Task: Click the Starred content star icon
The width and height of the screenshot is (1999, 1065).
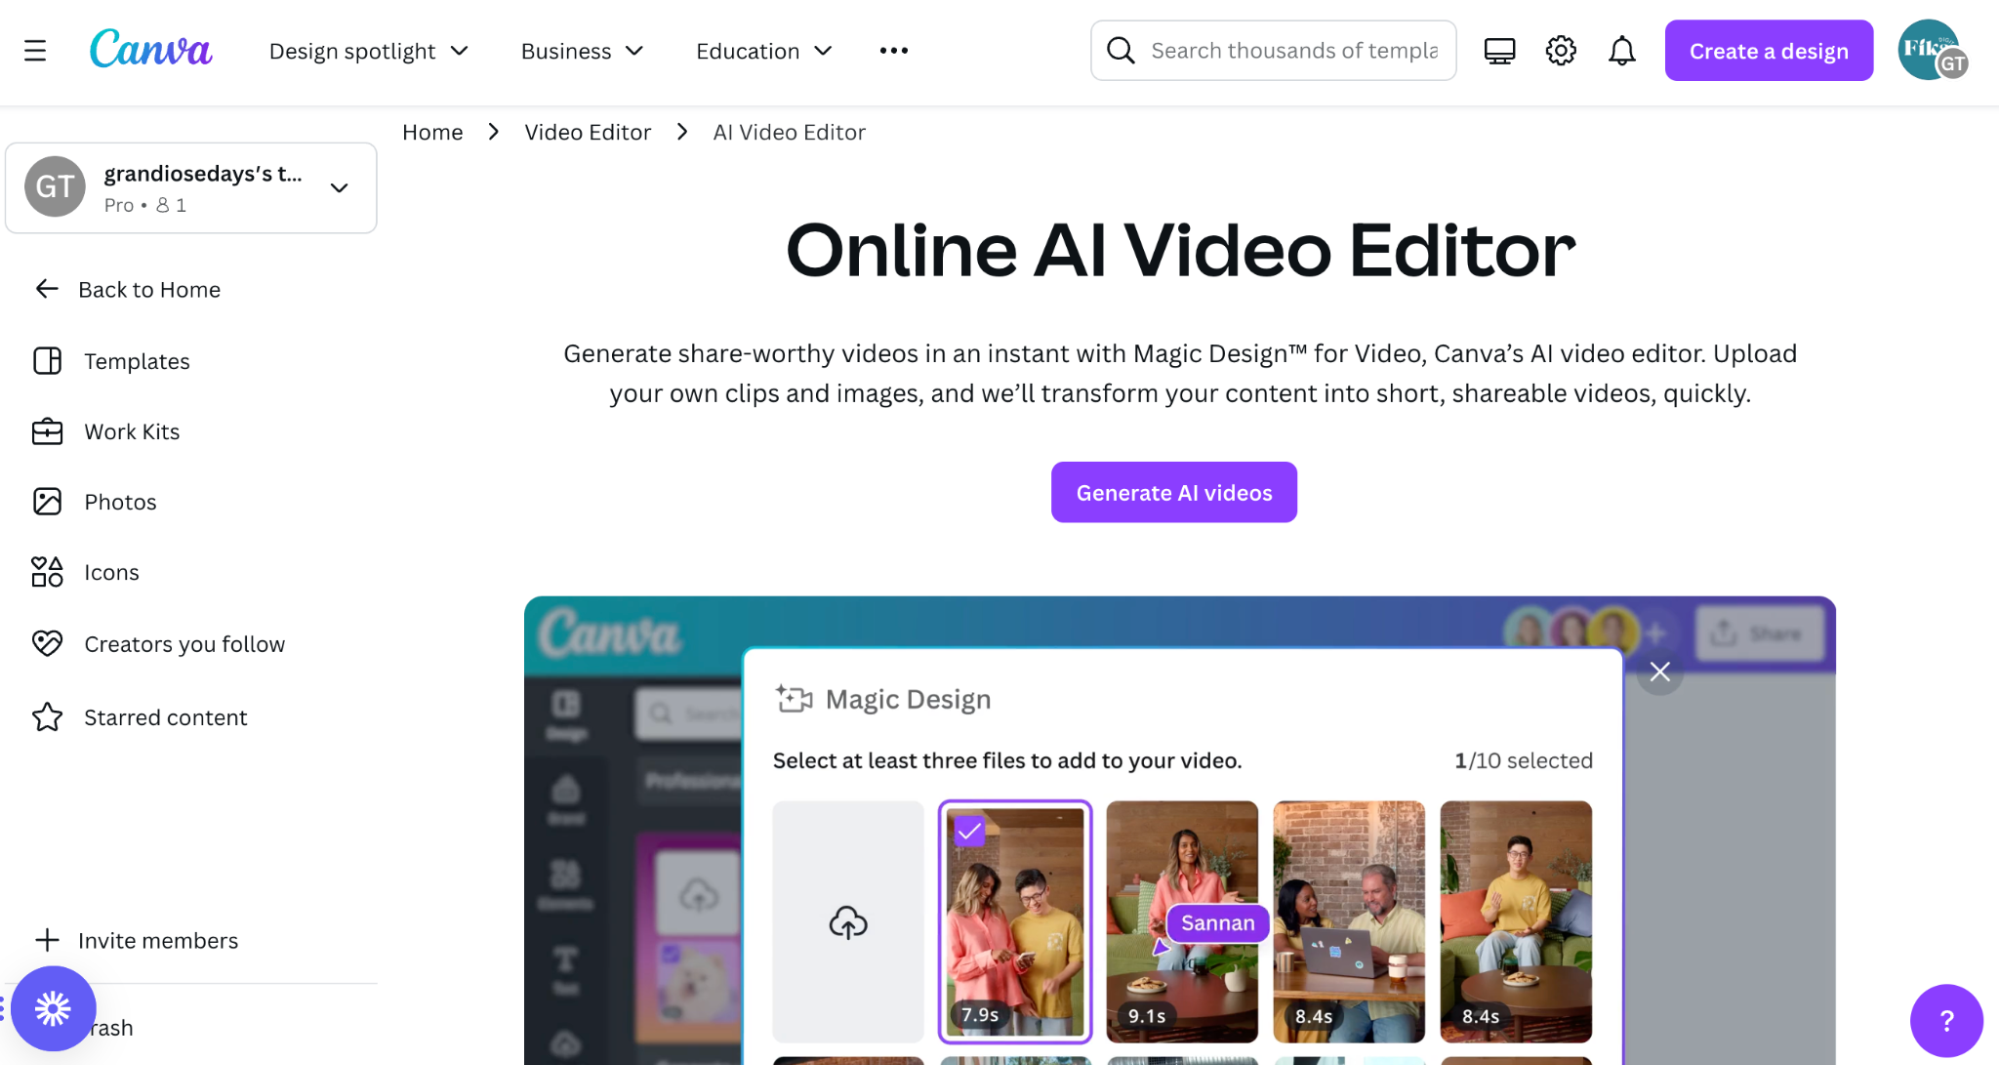Action: tap(47, 717)
